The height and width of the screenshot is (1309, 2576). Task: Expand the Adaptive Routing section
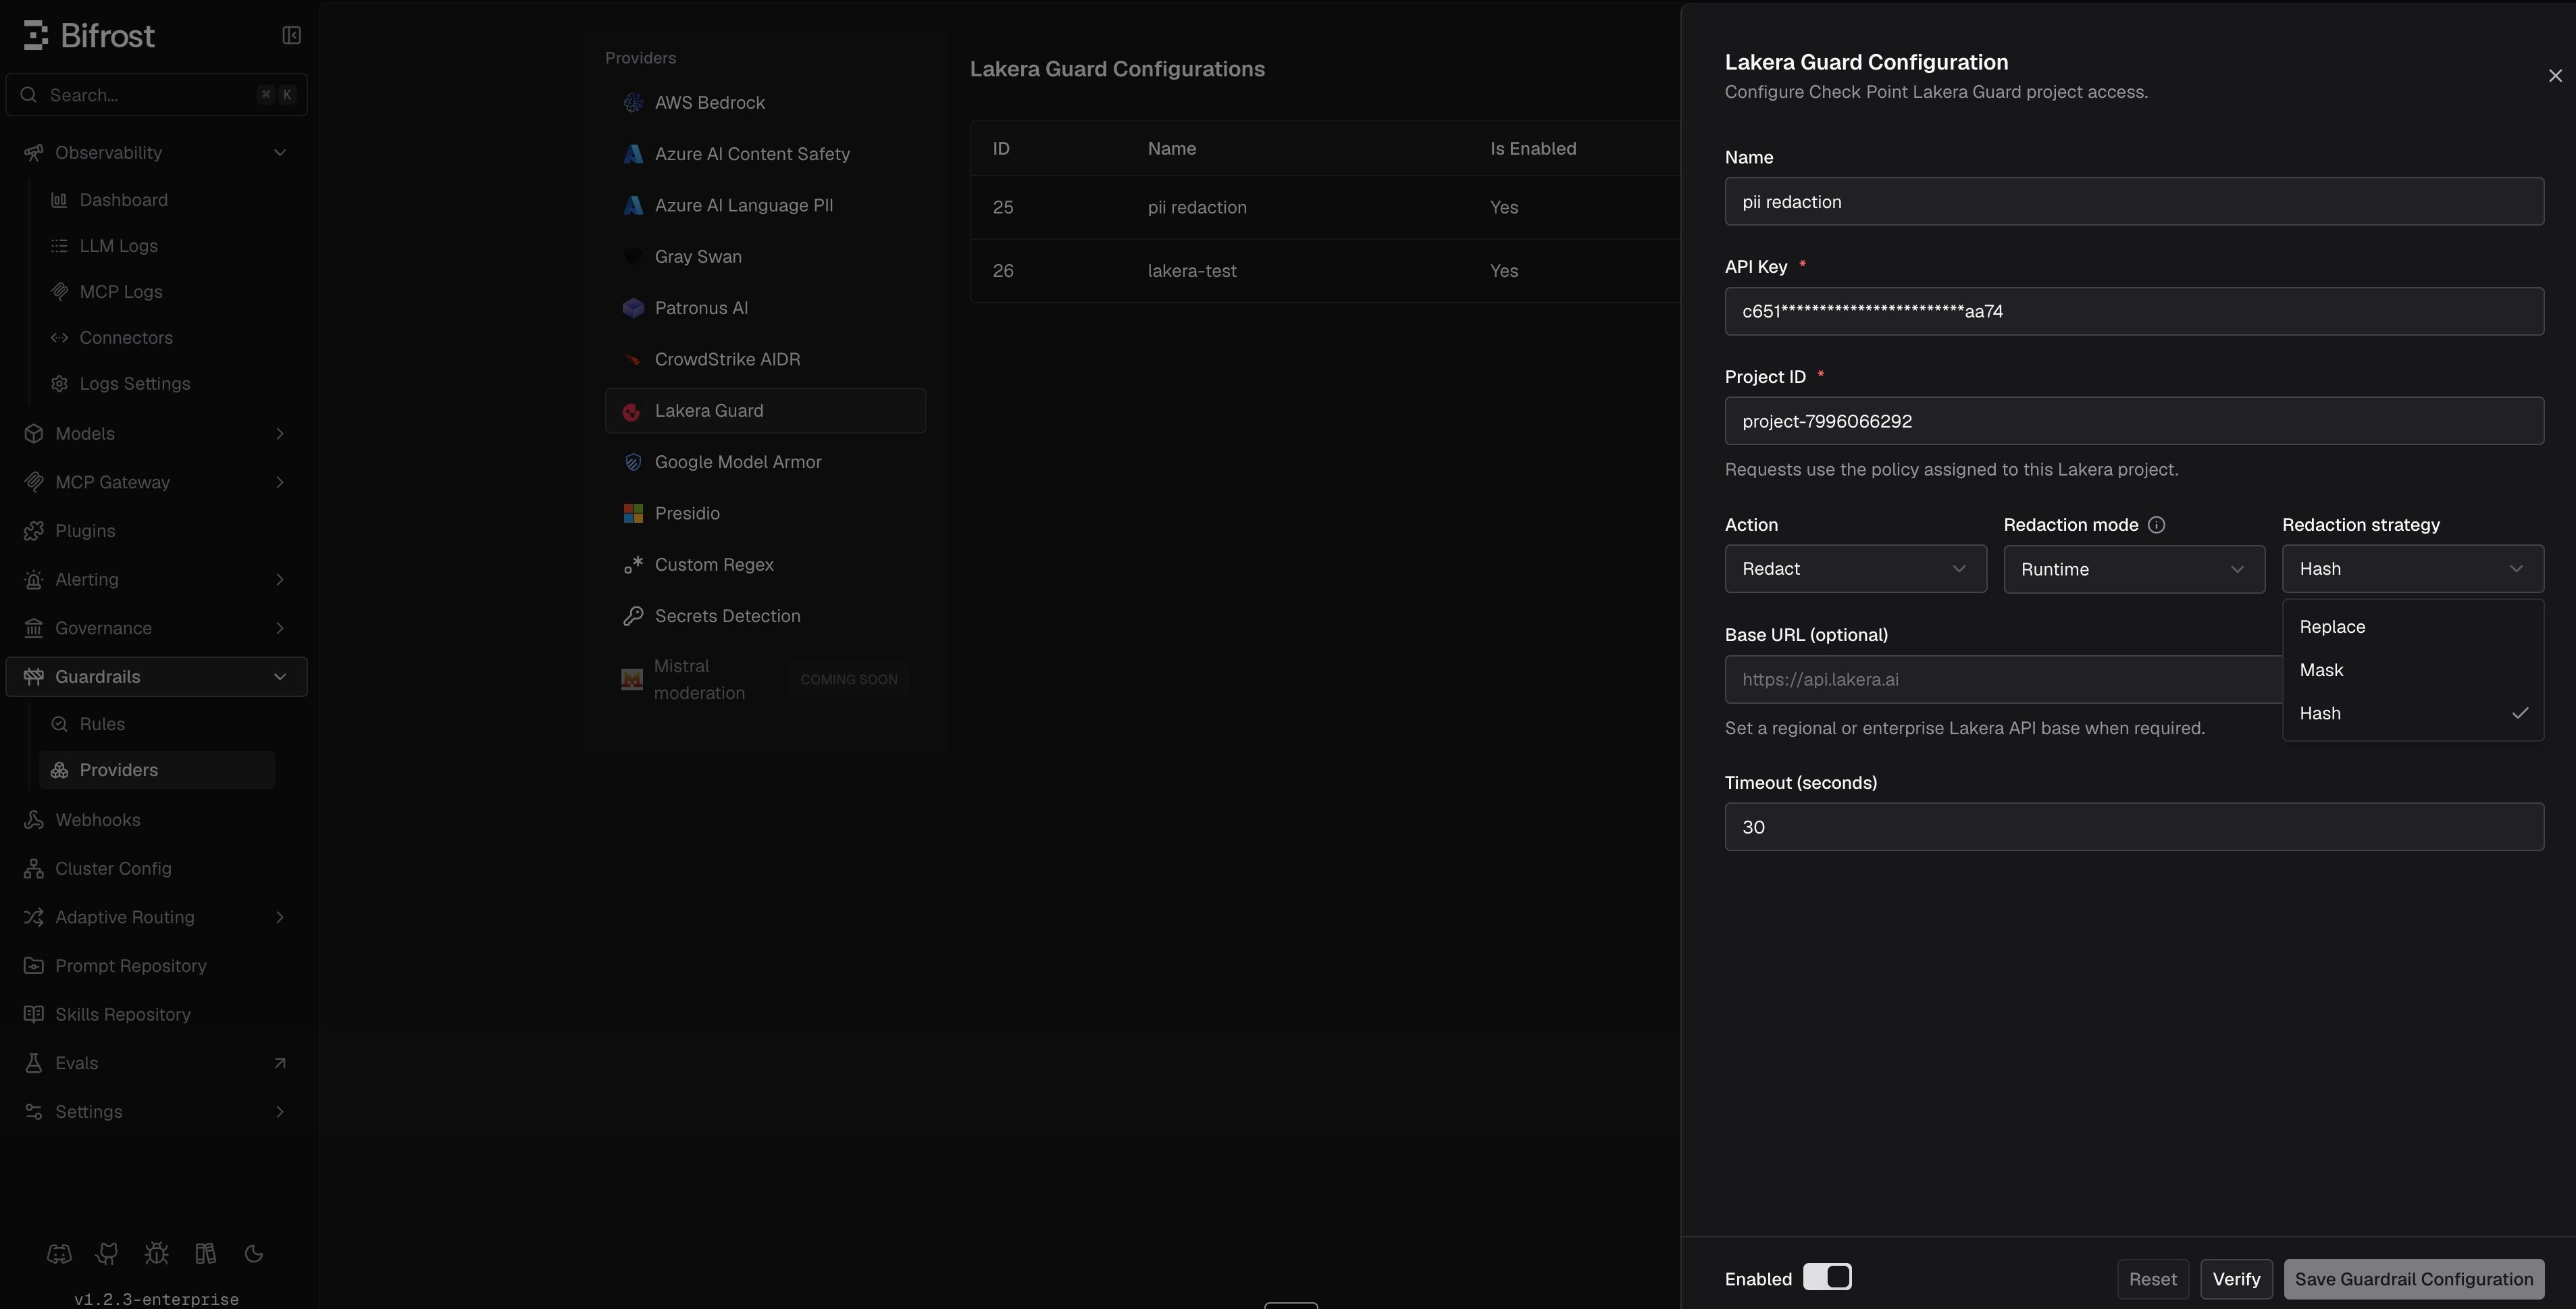156,917
